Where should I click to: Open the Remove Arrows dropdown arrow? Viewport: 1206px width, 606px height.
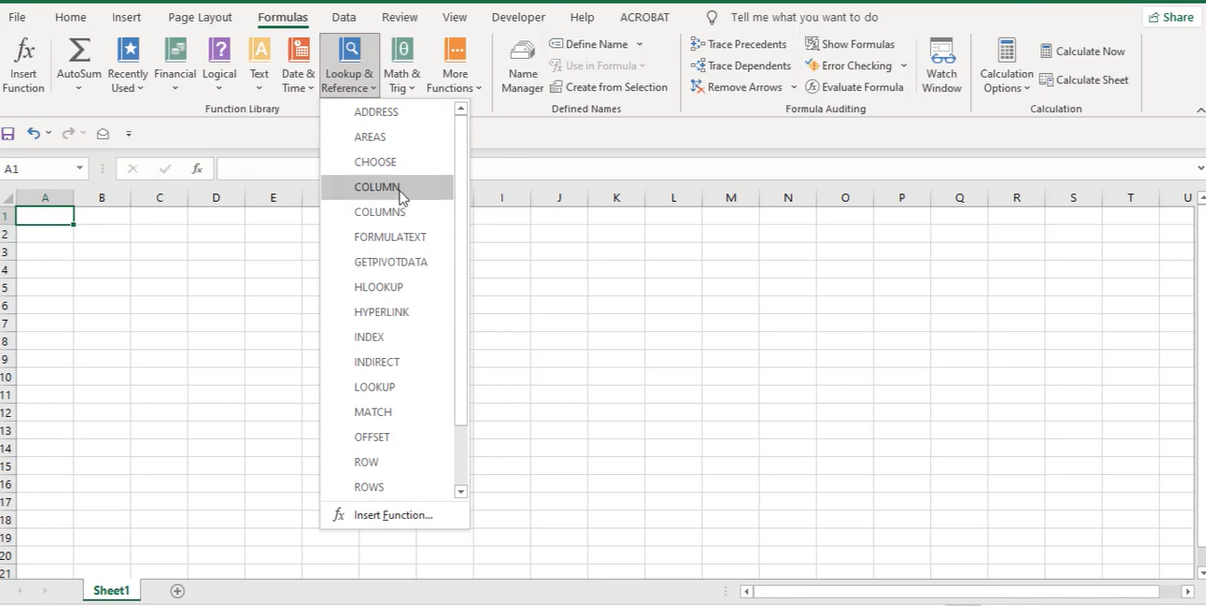(794, 87)
